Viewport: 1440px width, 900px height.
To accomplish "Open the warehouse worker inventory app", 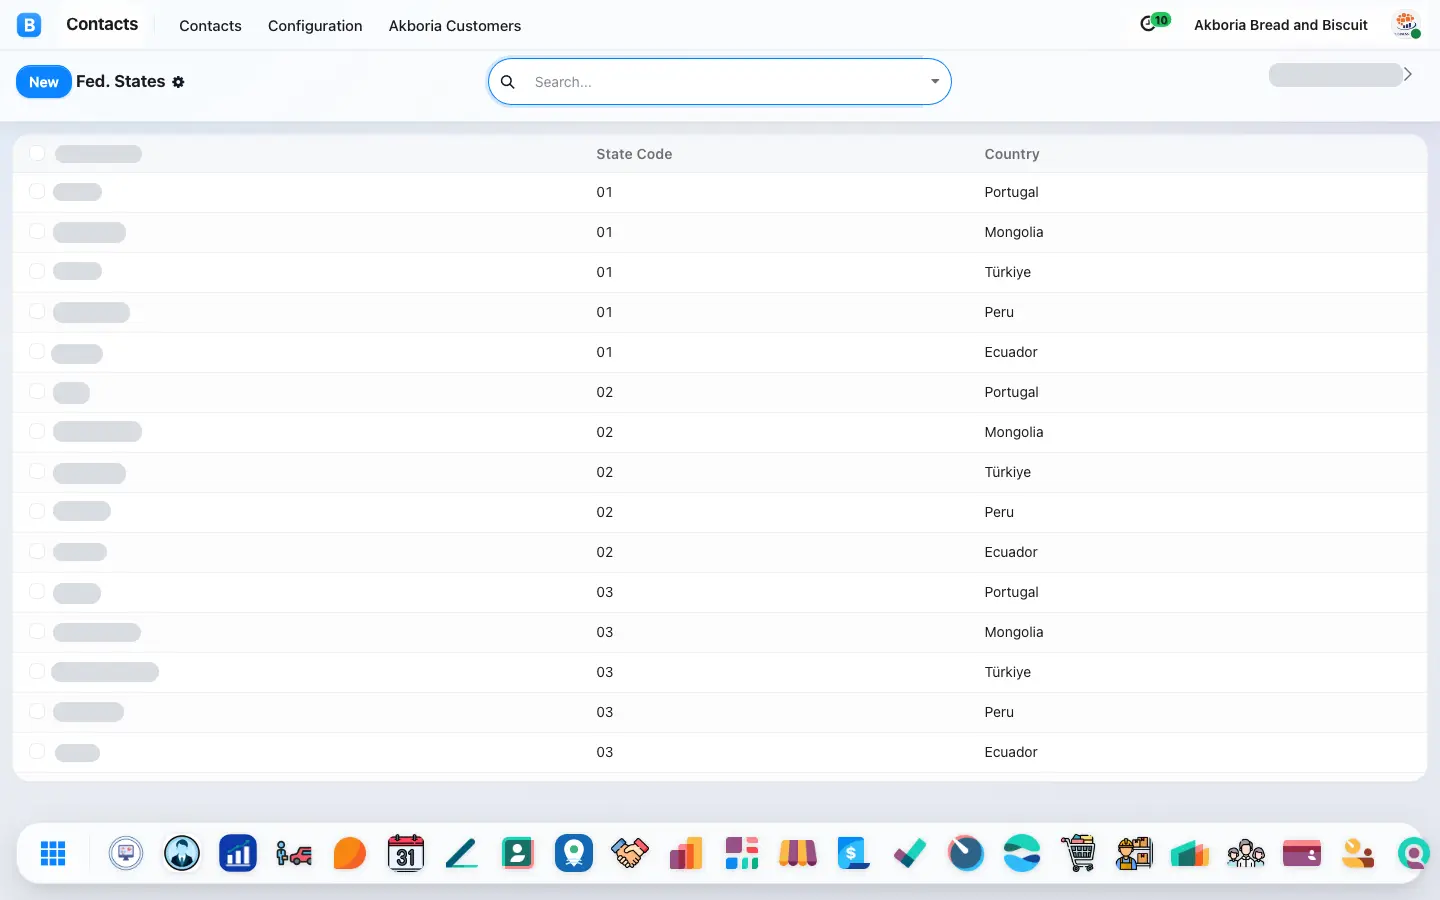I will (x=1134, y=853).
